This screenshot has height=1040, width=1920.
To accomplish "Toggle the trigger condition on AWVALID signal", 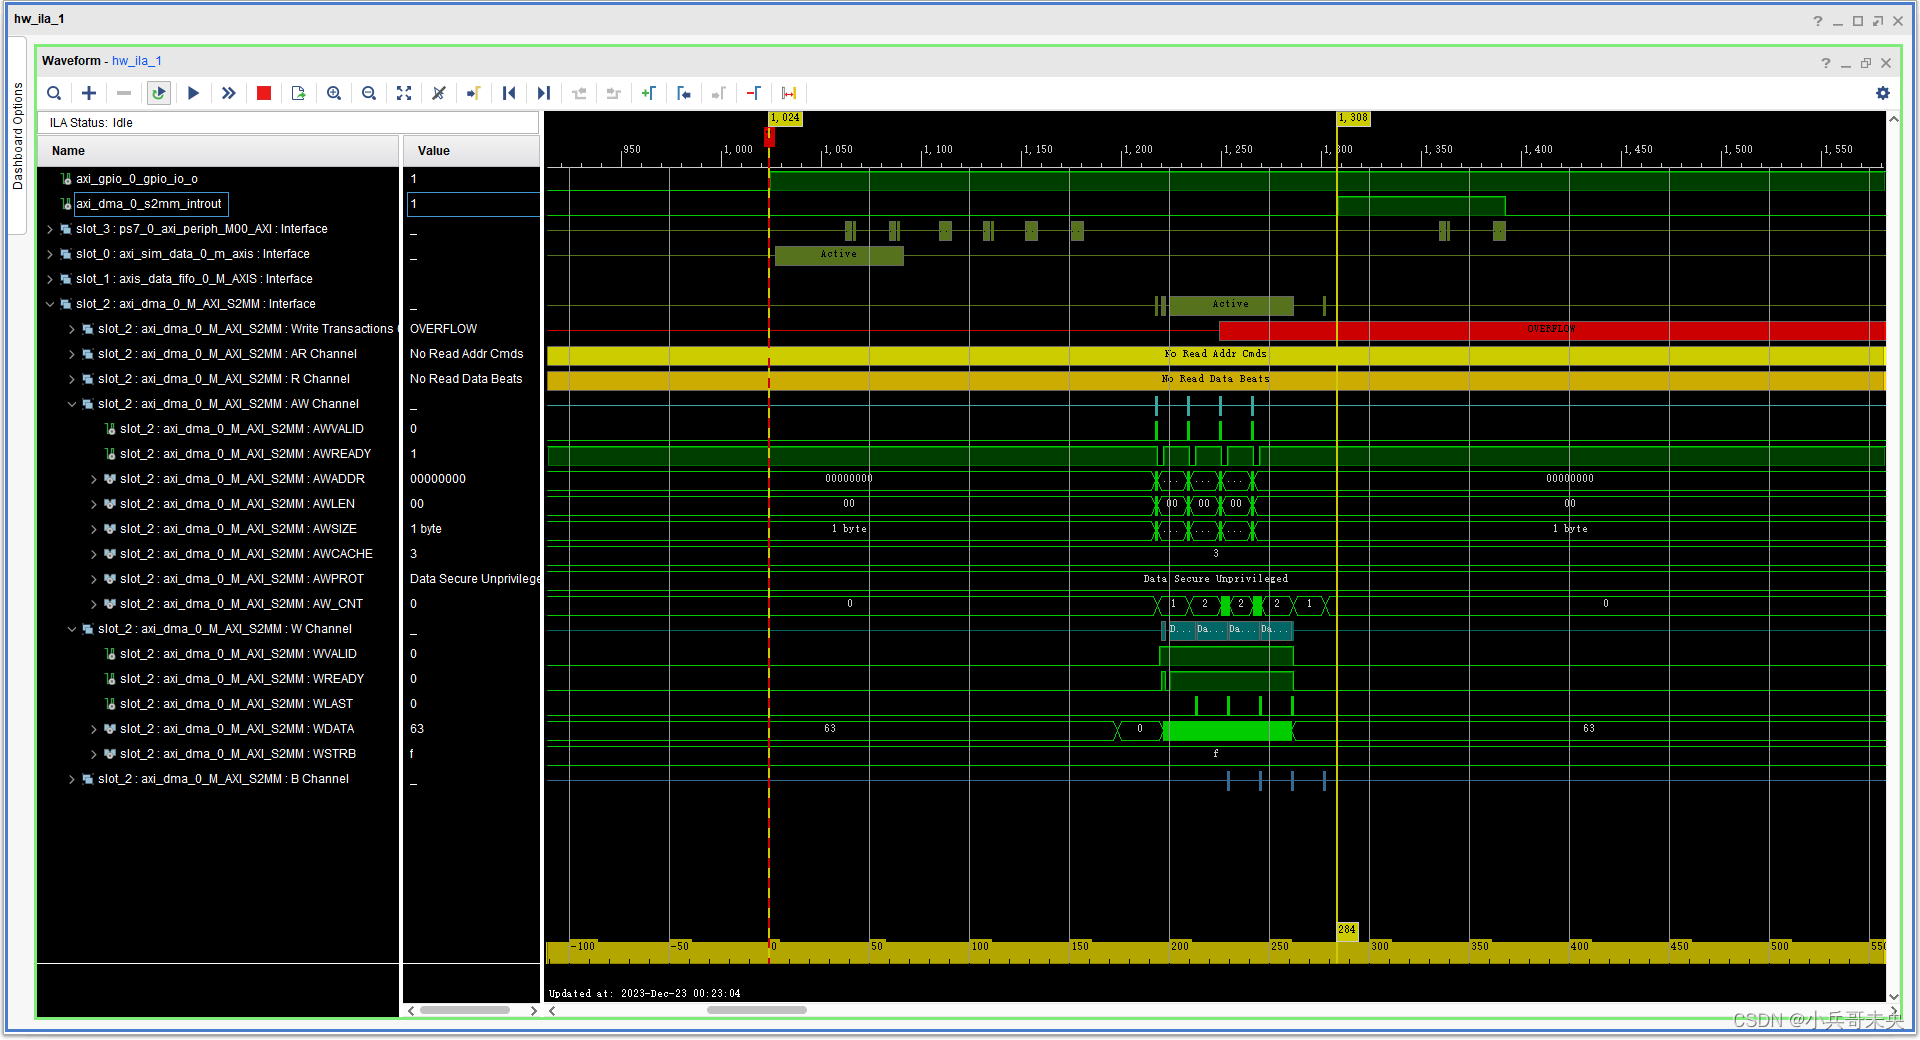I will [x=109, y=428].
